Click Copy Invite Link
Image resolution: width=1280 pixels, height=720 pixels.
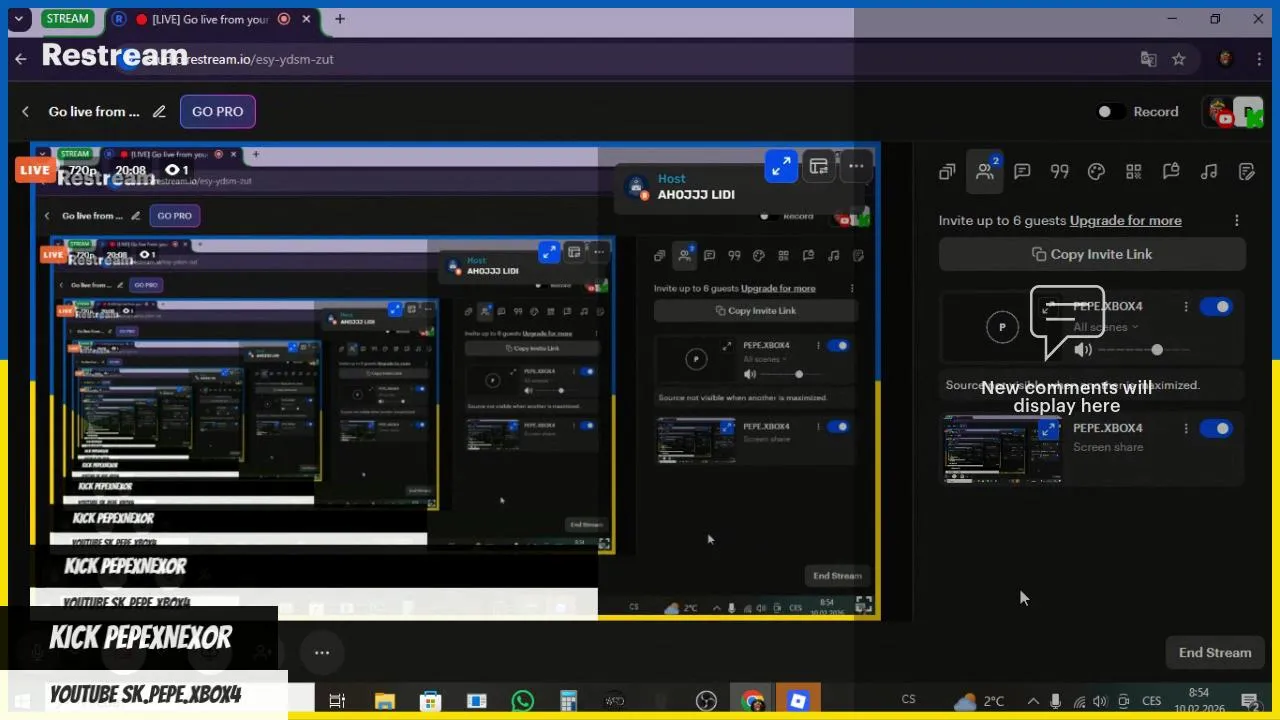tap(1092, 254)
